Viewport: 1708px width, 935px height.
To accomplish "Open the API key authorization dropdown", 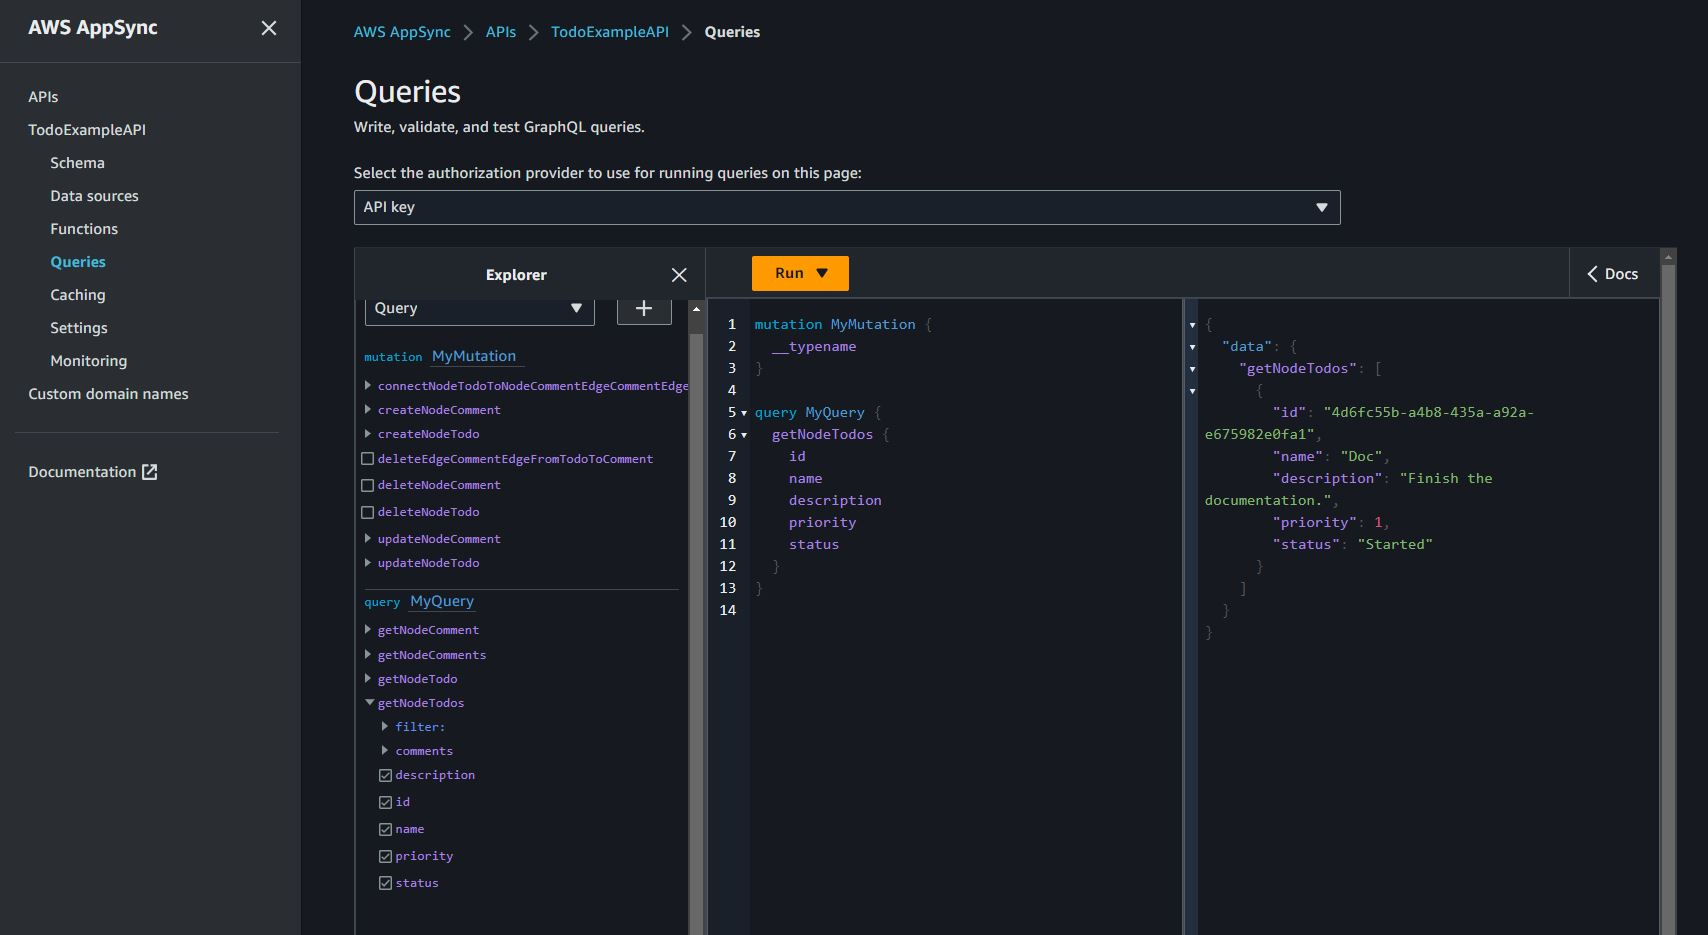I will click(x=846, y=207).
